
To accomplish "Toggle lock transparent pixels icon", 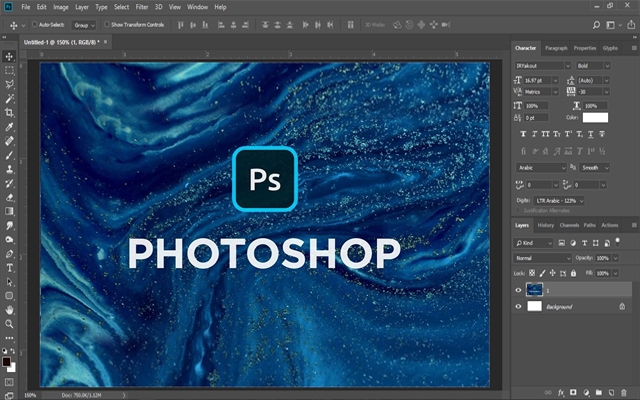I will coord(532,273).
